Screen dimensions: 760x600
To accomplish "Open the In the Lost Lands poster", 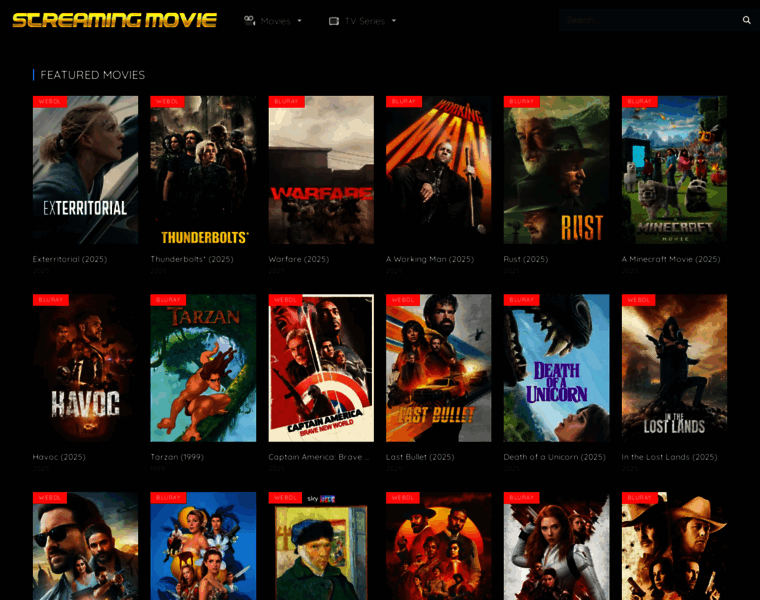I will [674, 368].
